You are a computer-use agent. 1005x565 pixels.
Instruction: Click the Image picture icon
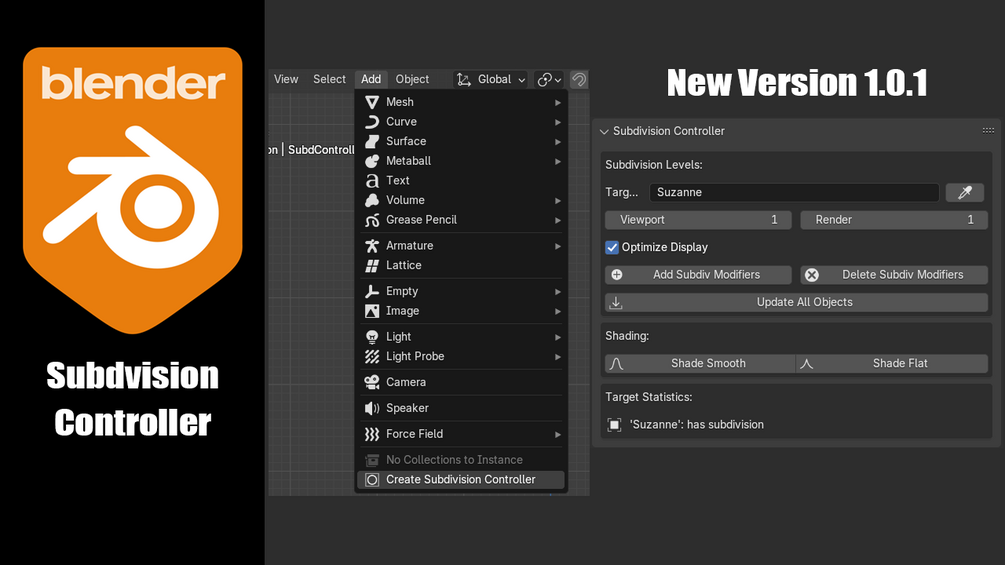click(x=372, y=311)
